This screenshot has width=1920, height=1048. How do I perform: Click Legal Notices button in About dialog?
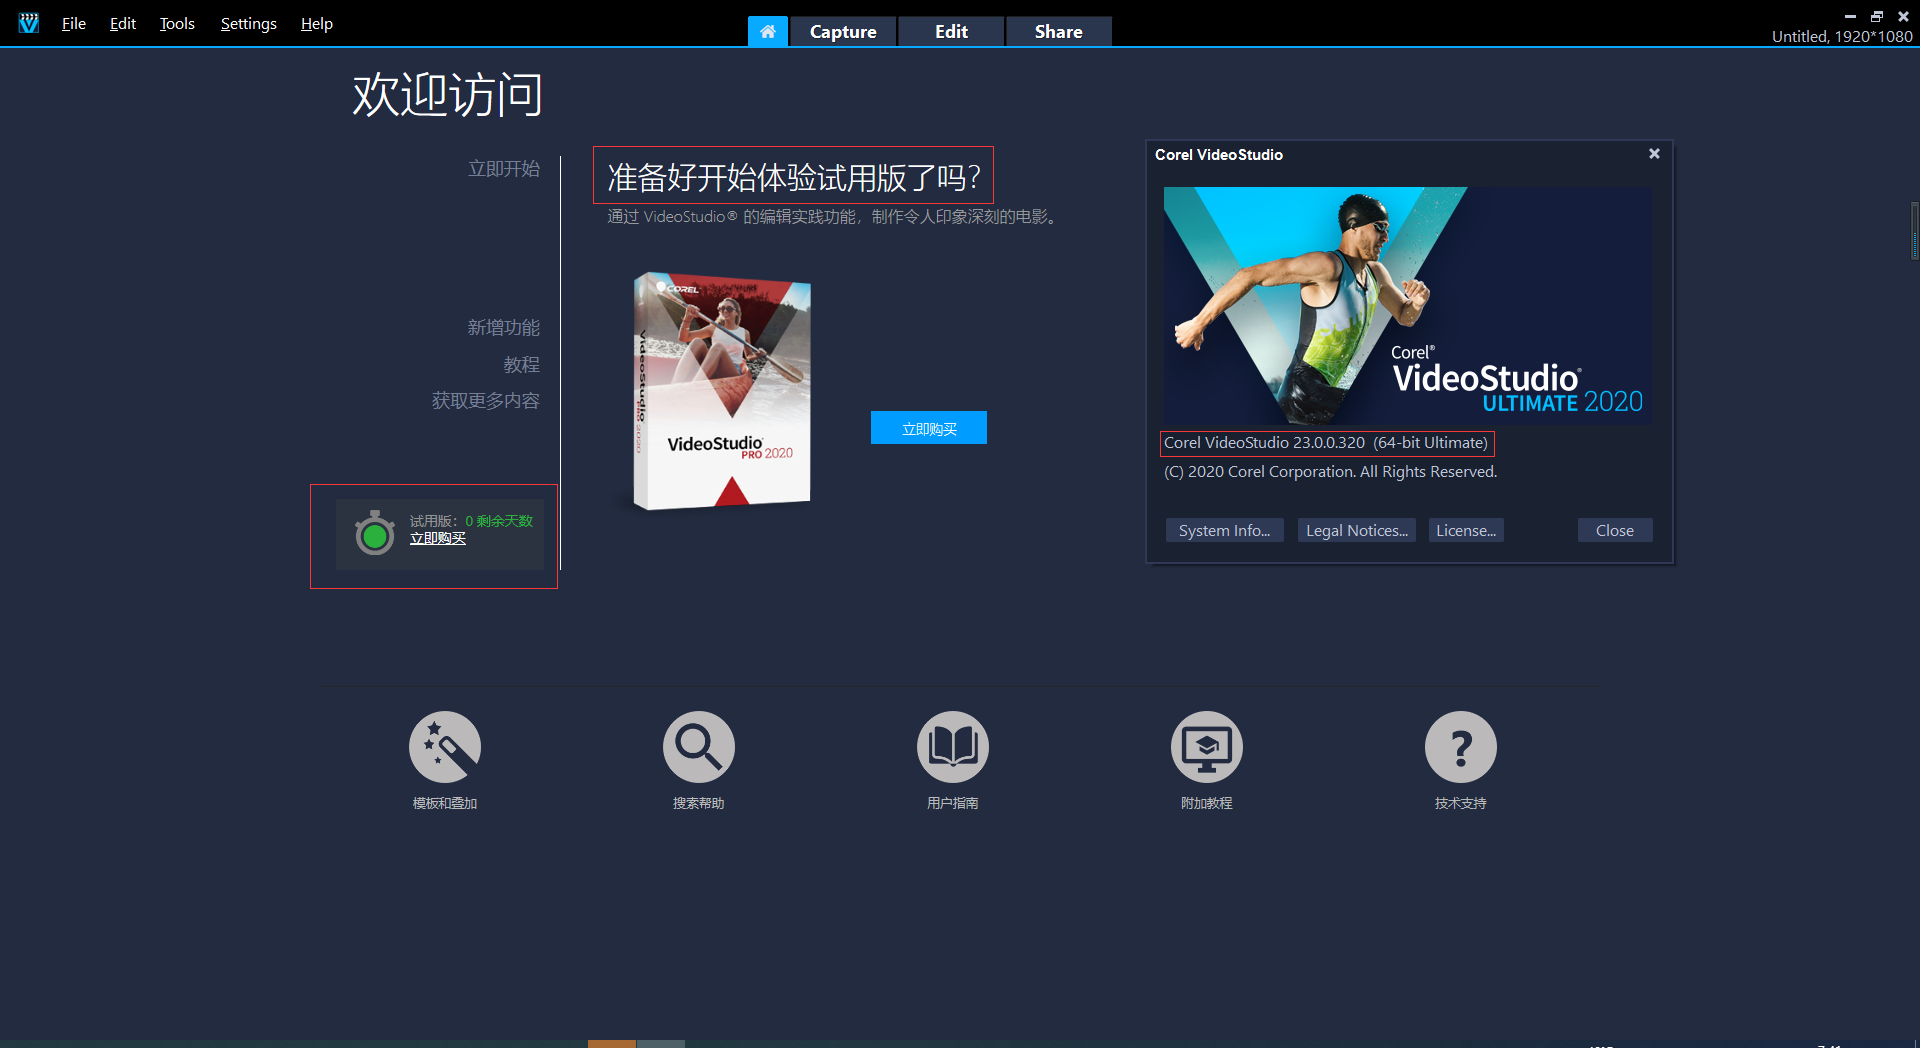[1357, 531]
